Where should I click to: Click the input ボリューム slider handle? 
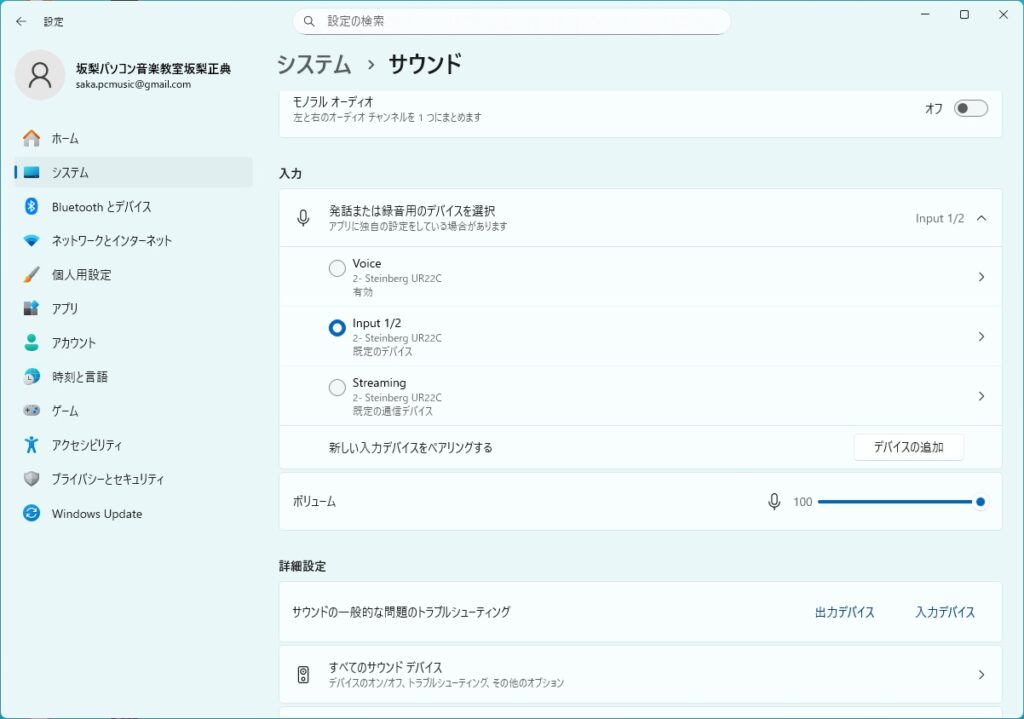[980, 502]
